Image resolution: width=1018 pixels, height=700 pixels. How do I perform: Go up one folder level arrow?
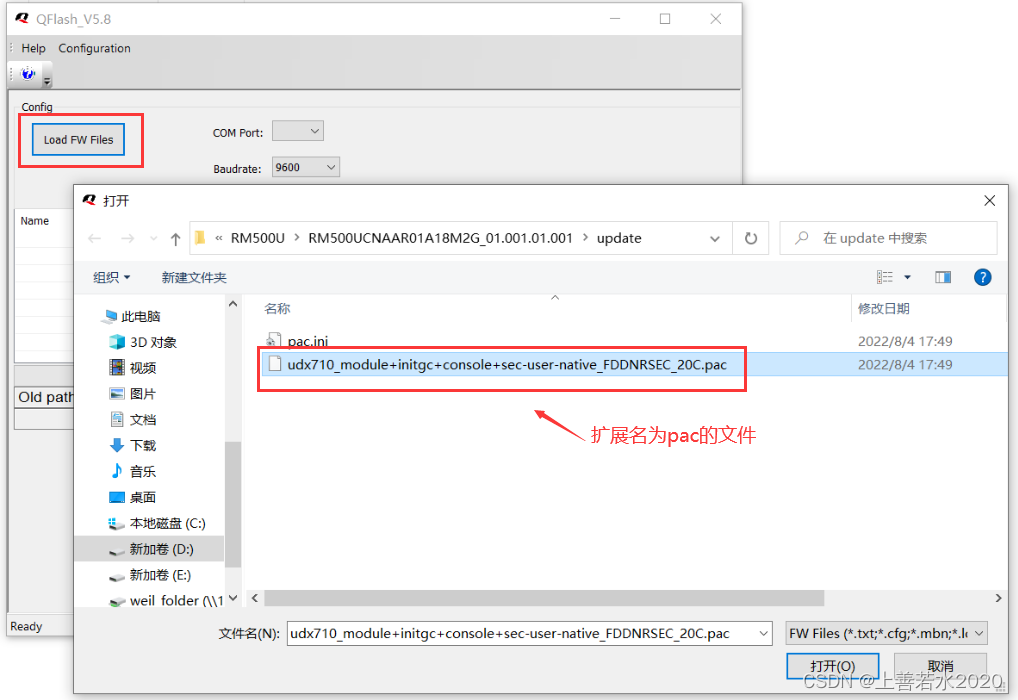175,238
